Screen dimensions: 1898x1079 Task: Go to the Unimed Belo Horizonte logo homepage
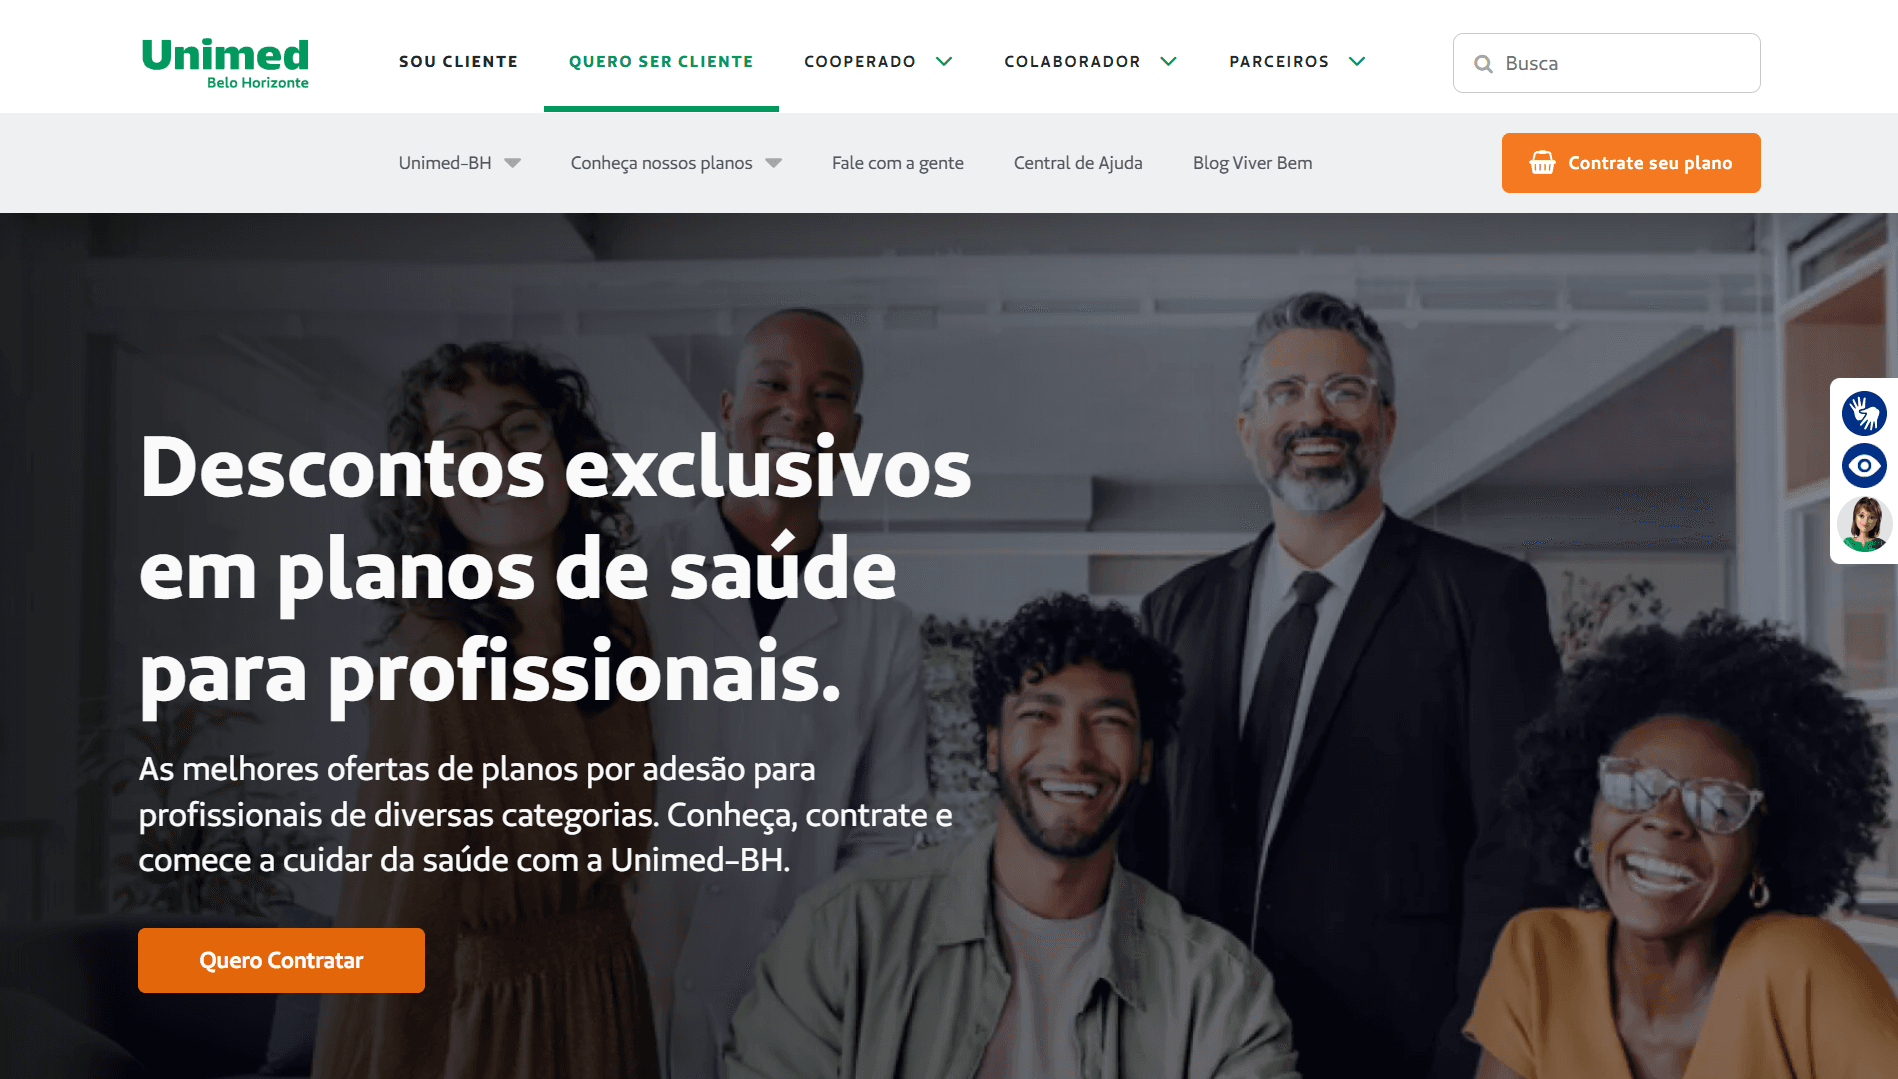(225, 62)
